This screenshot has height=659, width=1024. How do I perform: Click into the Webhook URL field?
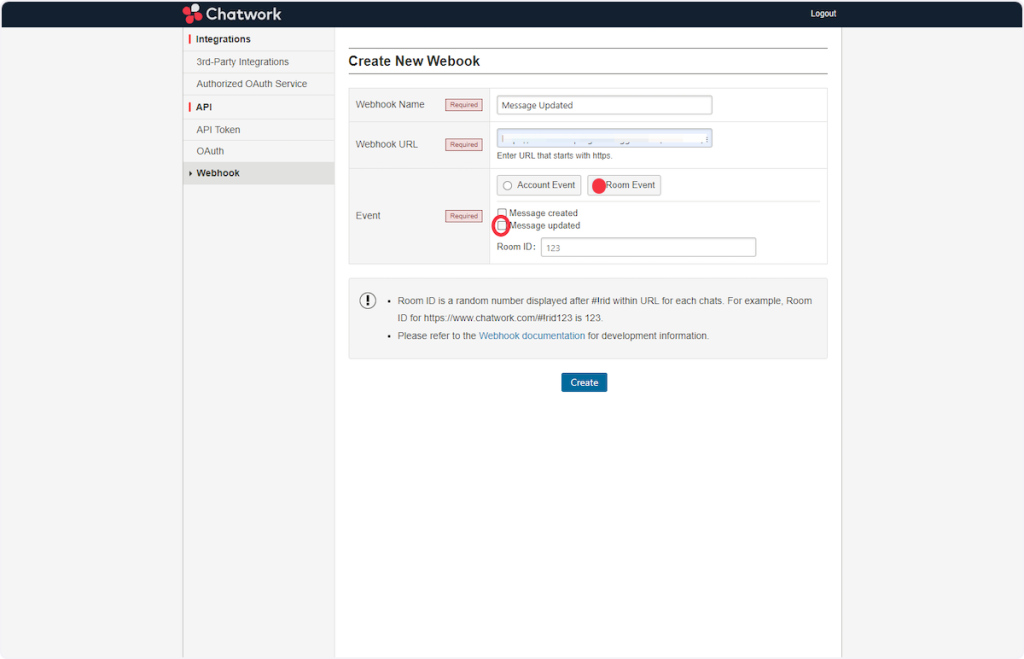[x=604, y=138]
